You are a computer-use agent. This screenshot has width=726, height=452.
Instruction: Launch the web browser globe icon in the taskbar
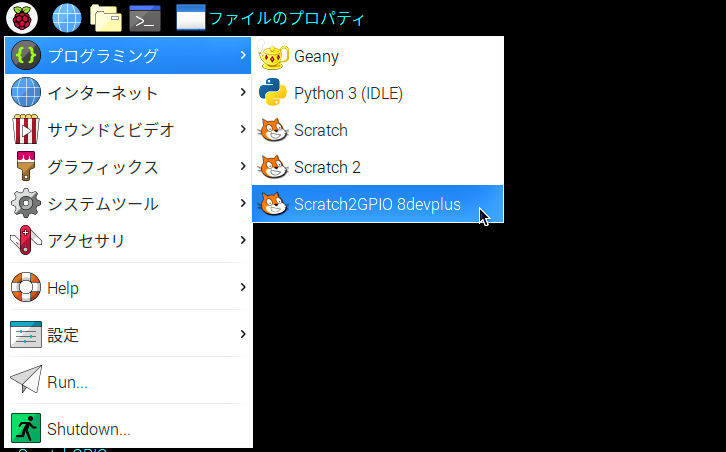coord(67,19)
